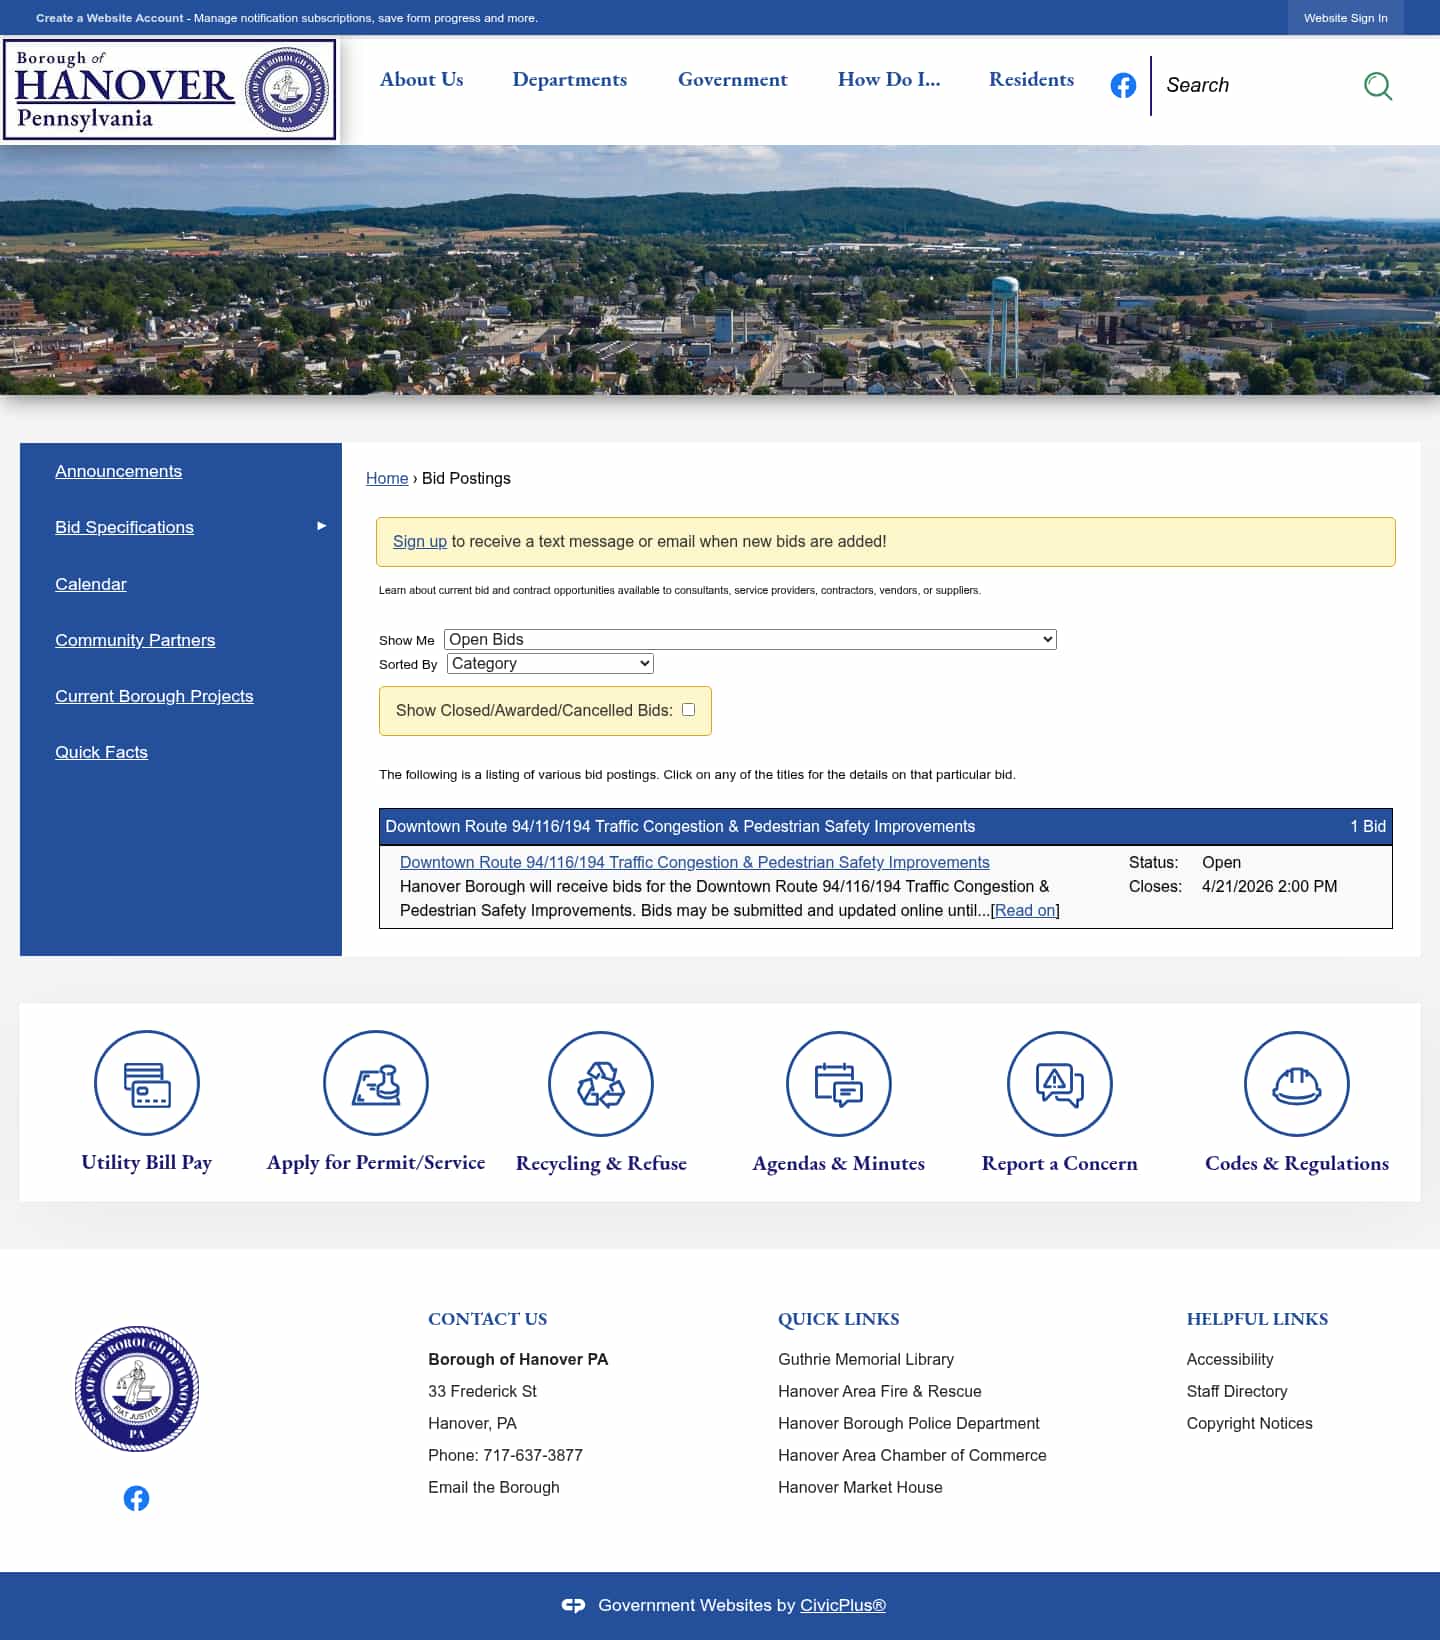Open the Recycling & Refuse icon
The height and width of the screenshot is (1640, 1440).
601,1084
